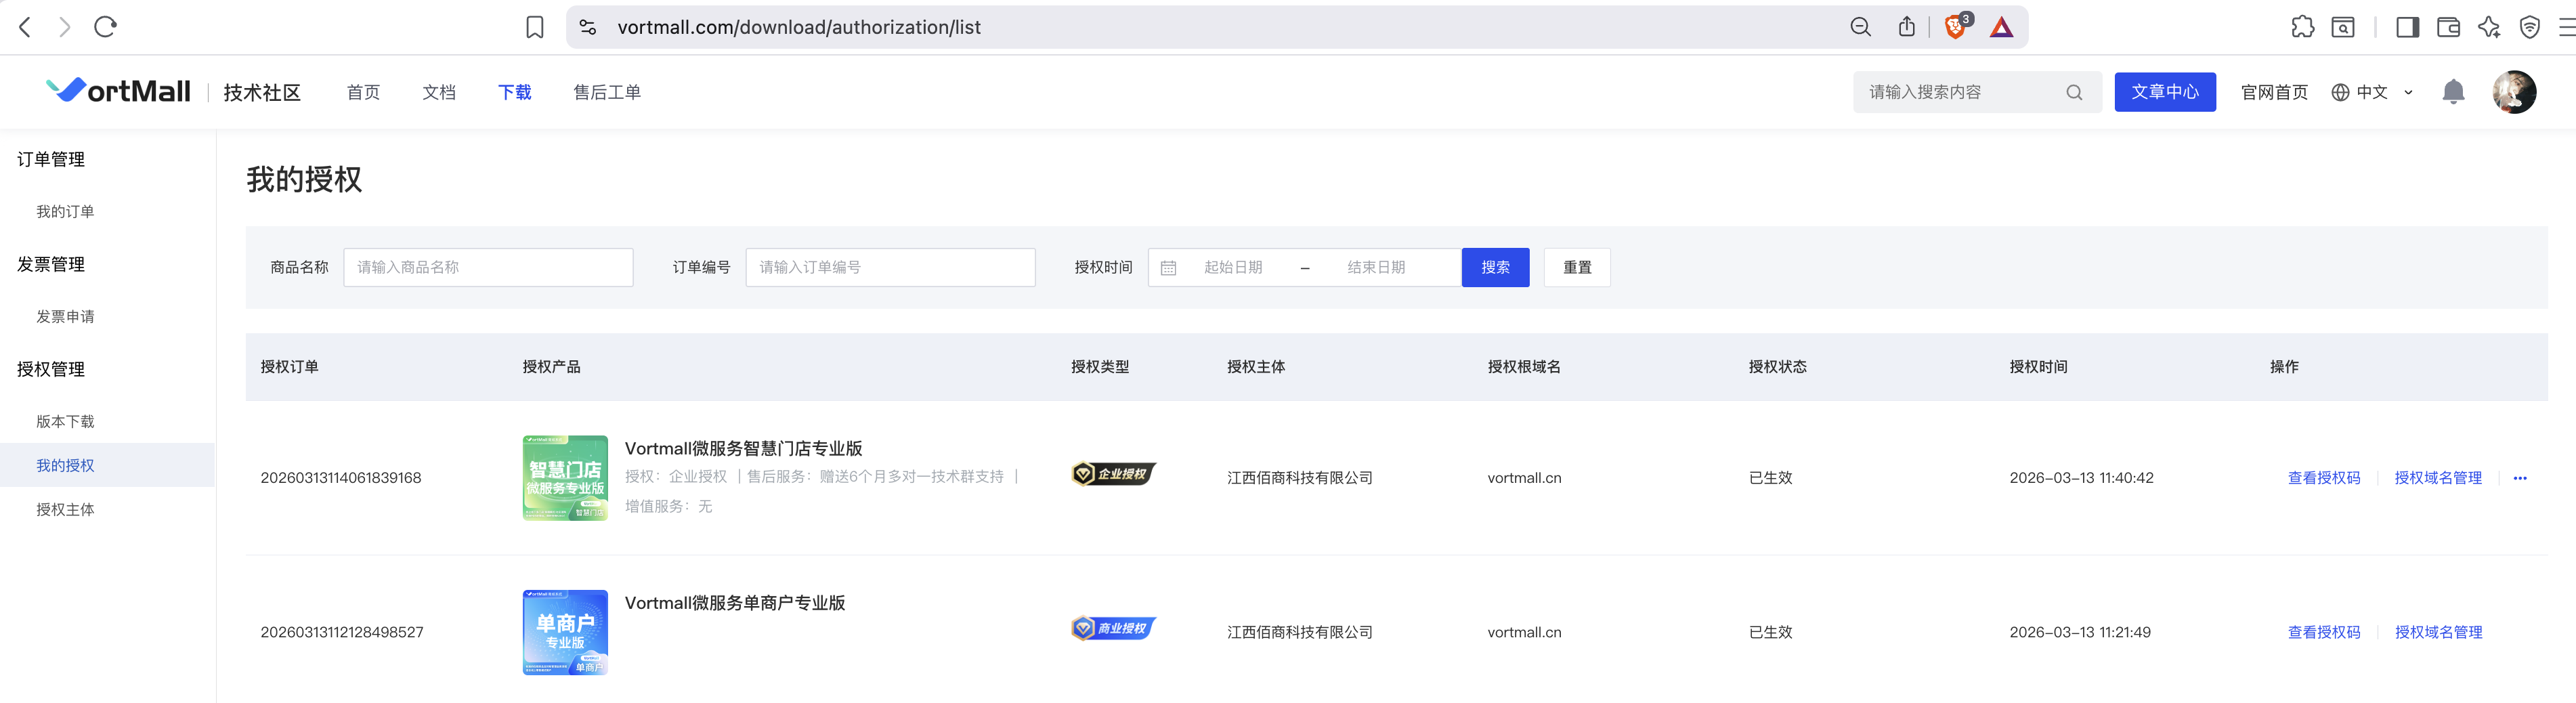
Task: Click the blue 搜索 button
Action: click(1494, 267)
